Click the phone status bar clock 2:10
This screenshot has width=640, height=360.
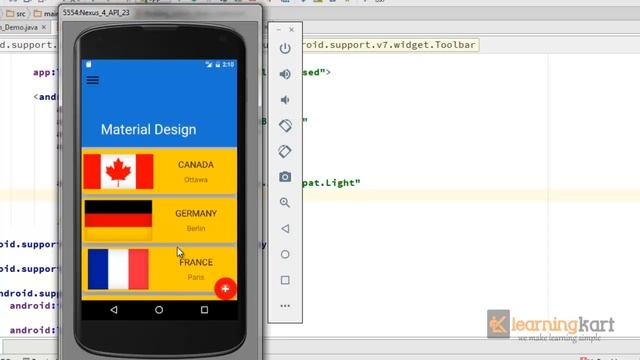click(228, 64)
